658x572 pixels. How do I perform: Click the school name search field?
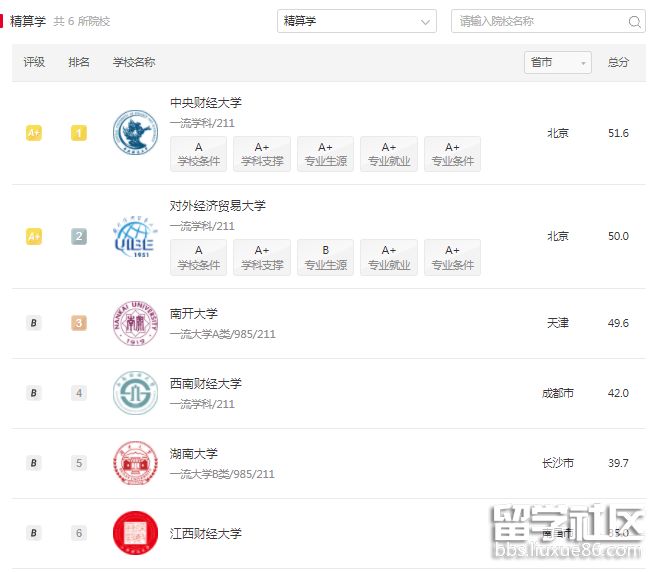[x=548, y=21]
